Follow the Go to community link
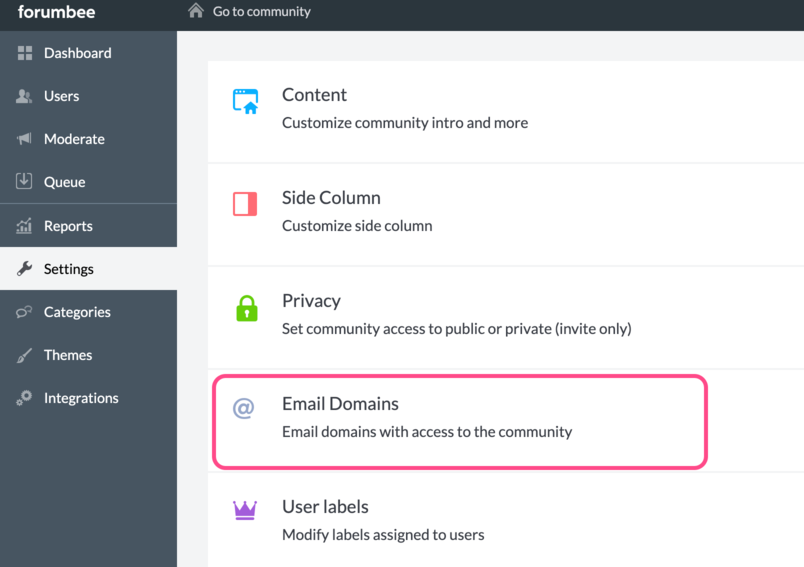 (262, 11)
